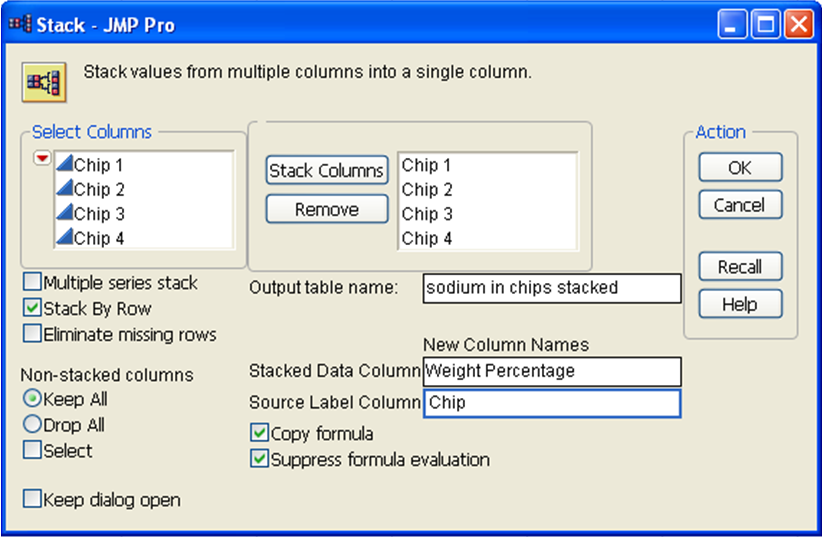Click the Recall button
The height and width of the screenshot is (538, 822).
coord(740,267)
